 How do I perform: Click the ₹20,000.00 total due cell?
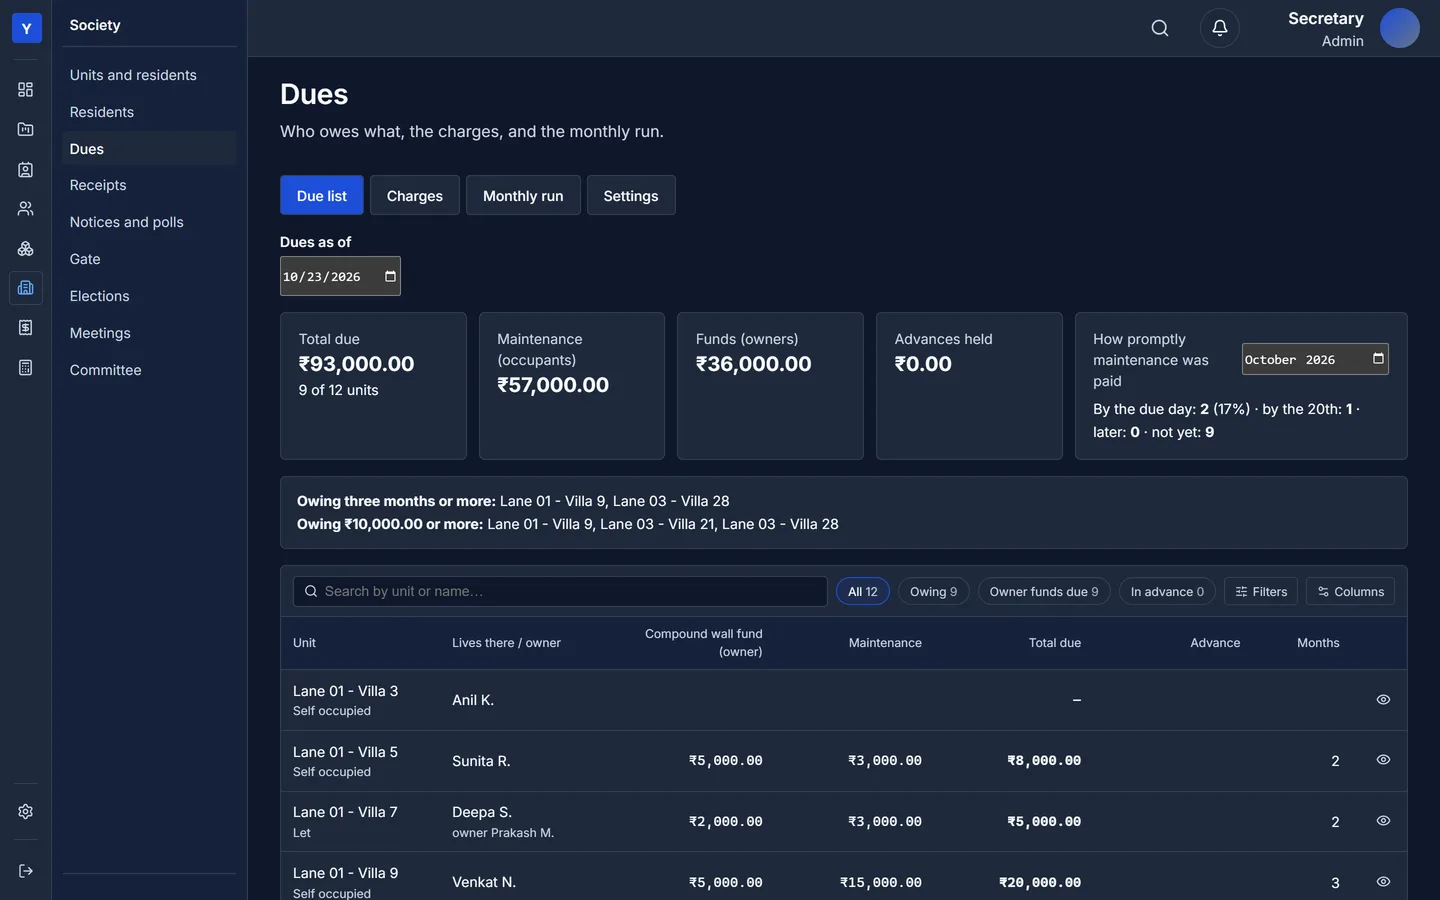click(1040, 883)
